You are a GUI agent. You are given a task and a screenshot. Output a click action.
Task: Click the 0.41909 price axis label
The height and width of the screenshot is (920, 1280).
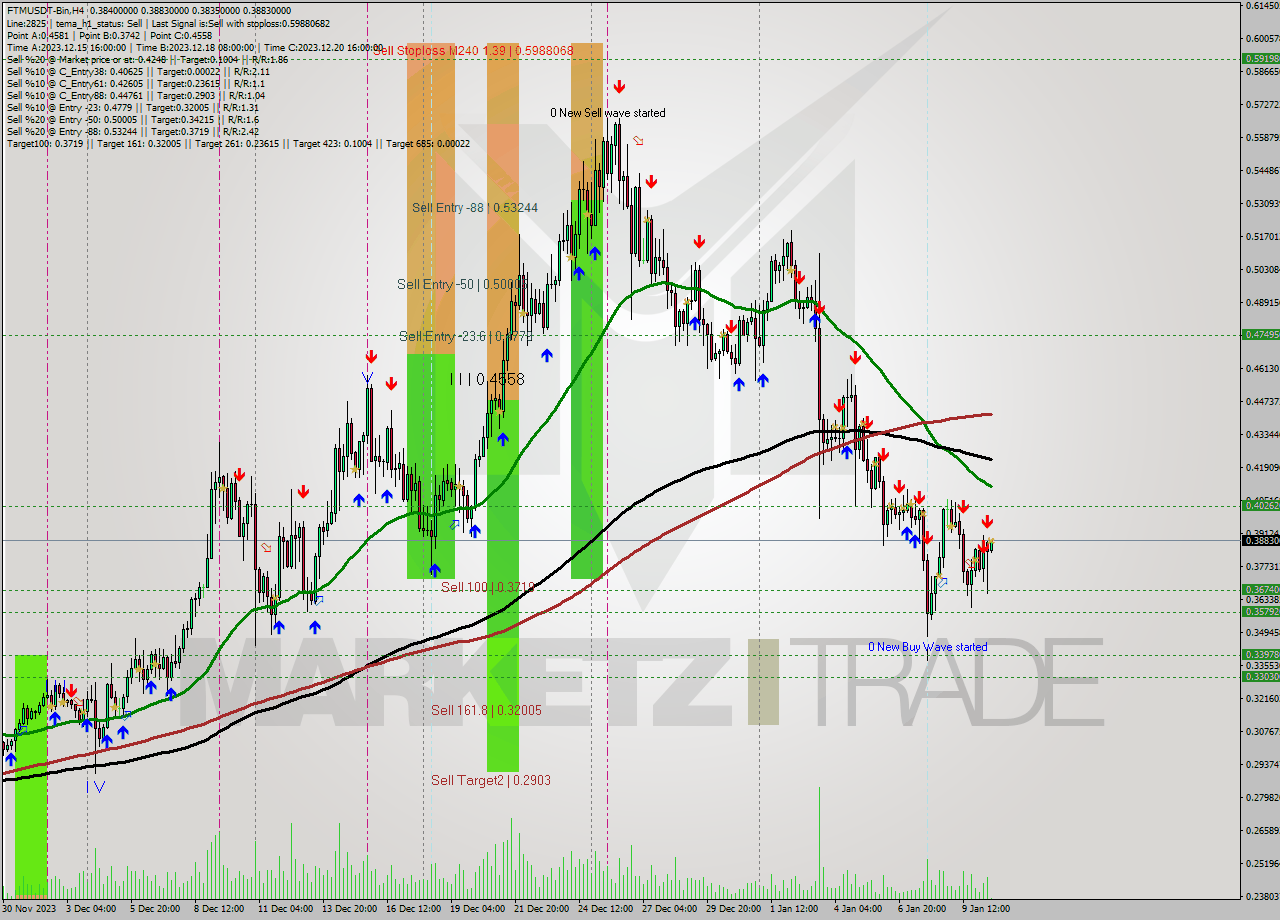1263,467
